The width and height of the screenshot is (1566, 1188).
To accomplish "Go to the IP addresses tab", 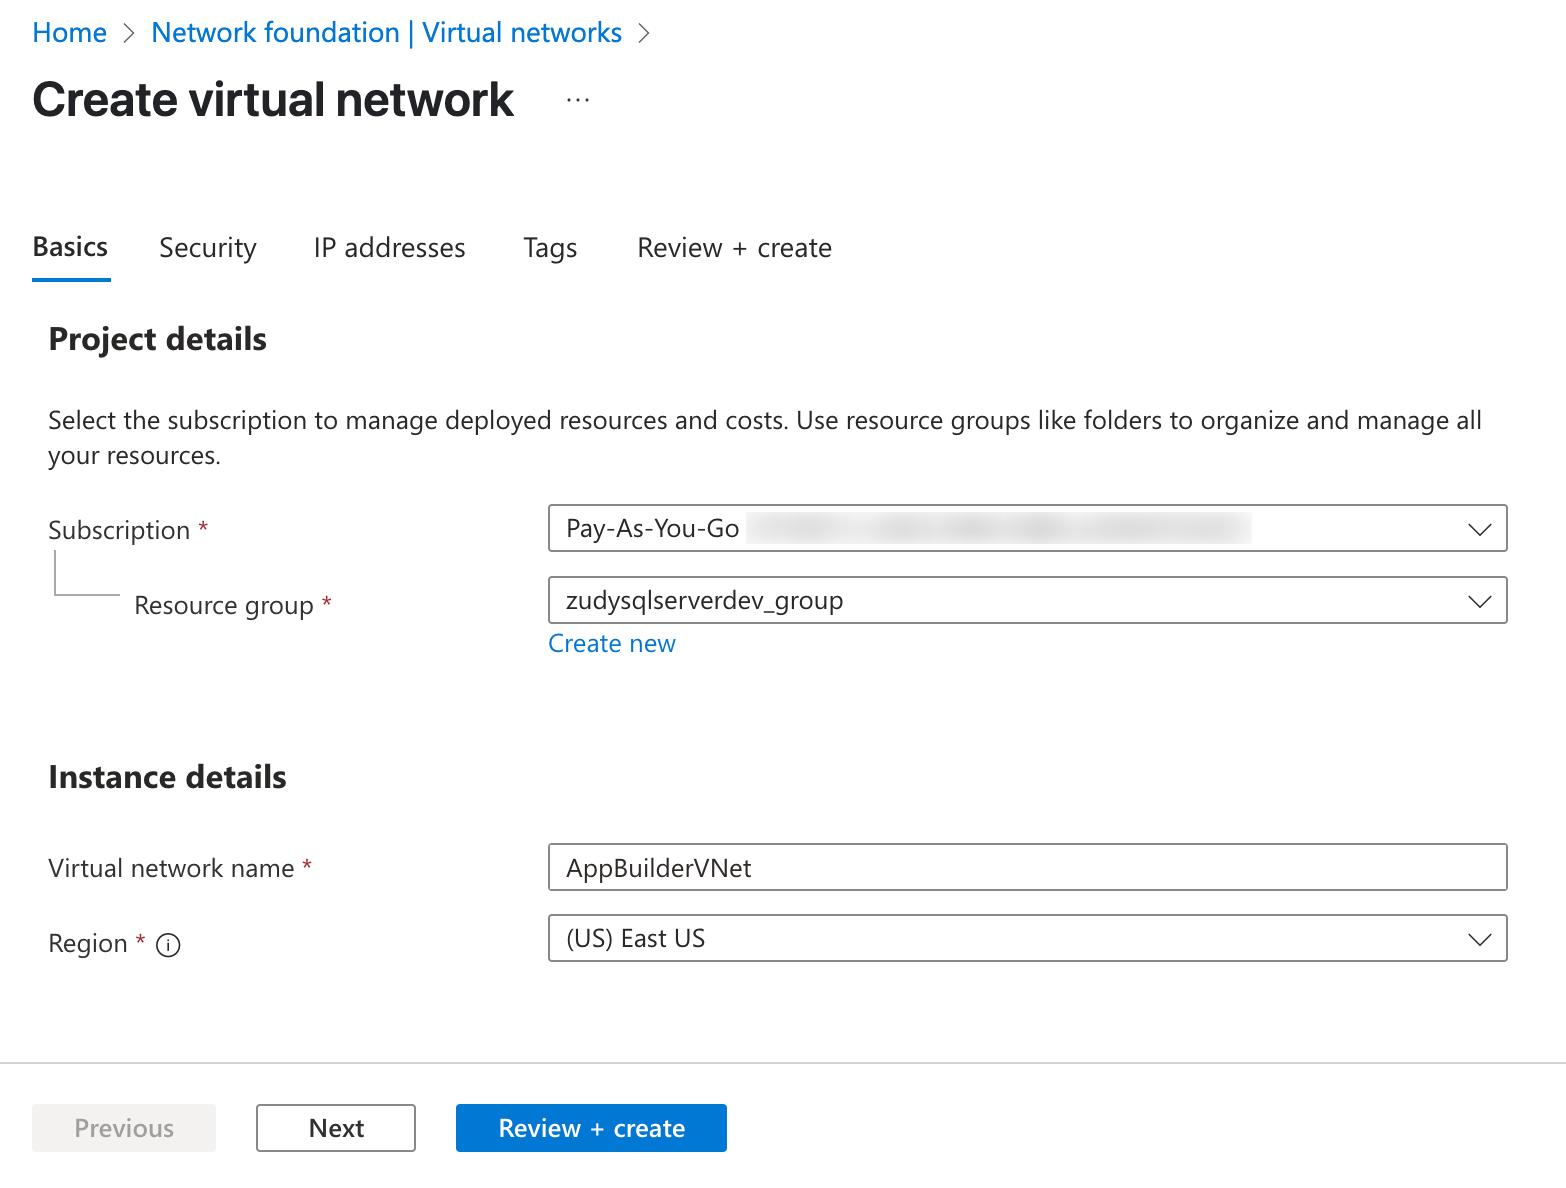I will 389,248.
